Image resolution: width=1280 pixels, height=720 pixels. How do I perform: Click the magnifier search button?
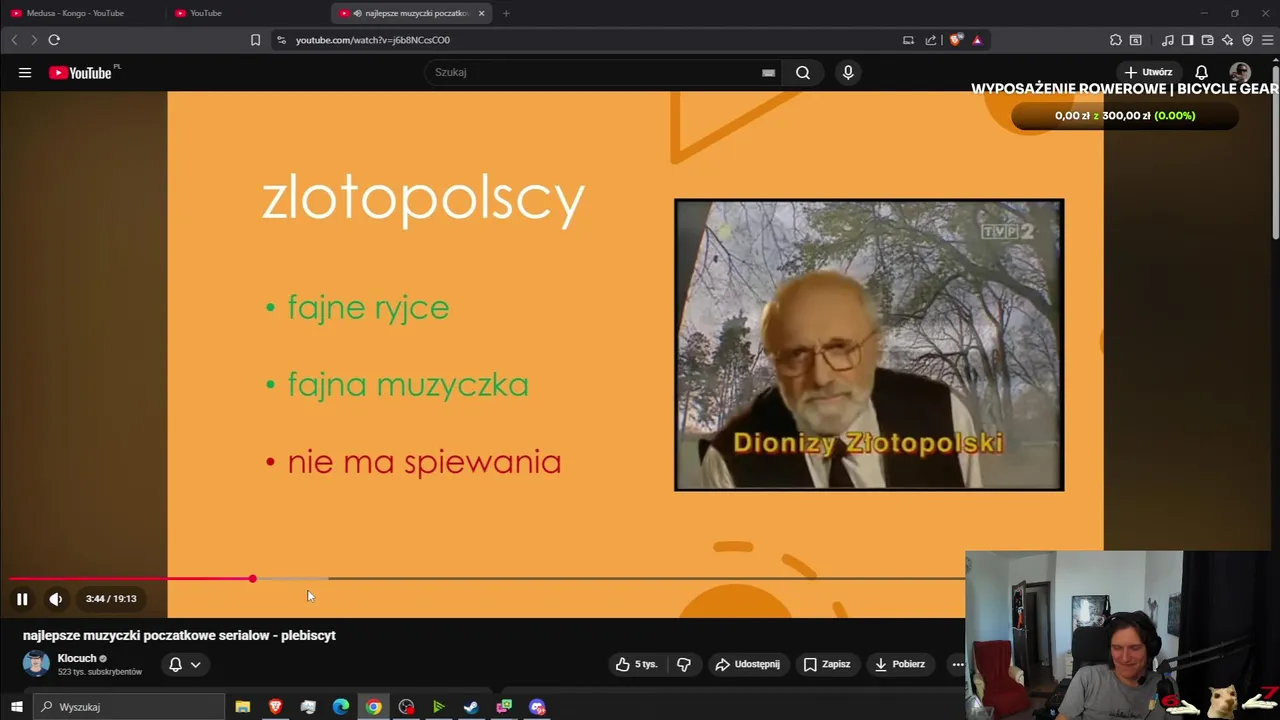click(x=803, y=72)
